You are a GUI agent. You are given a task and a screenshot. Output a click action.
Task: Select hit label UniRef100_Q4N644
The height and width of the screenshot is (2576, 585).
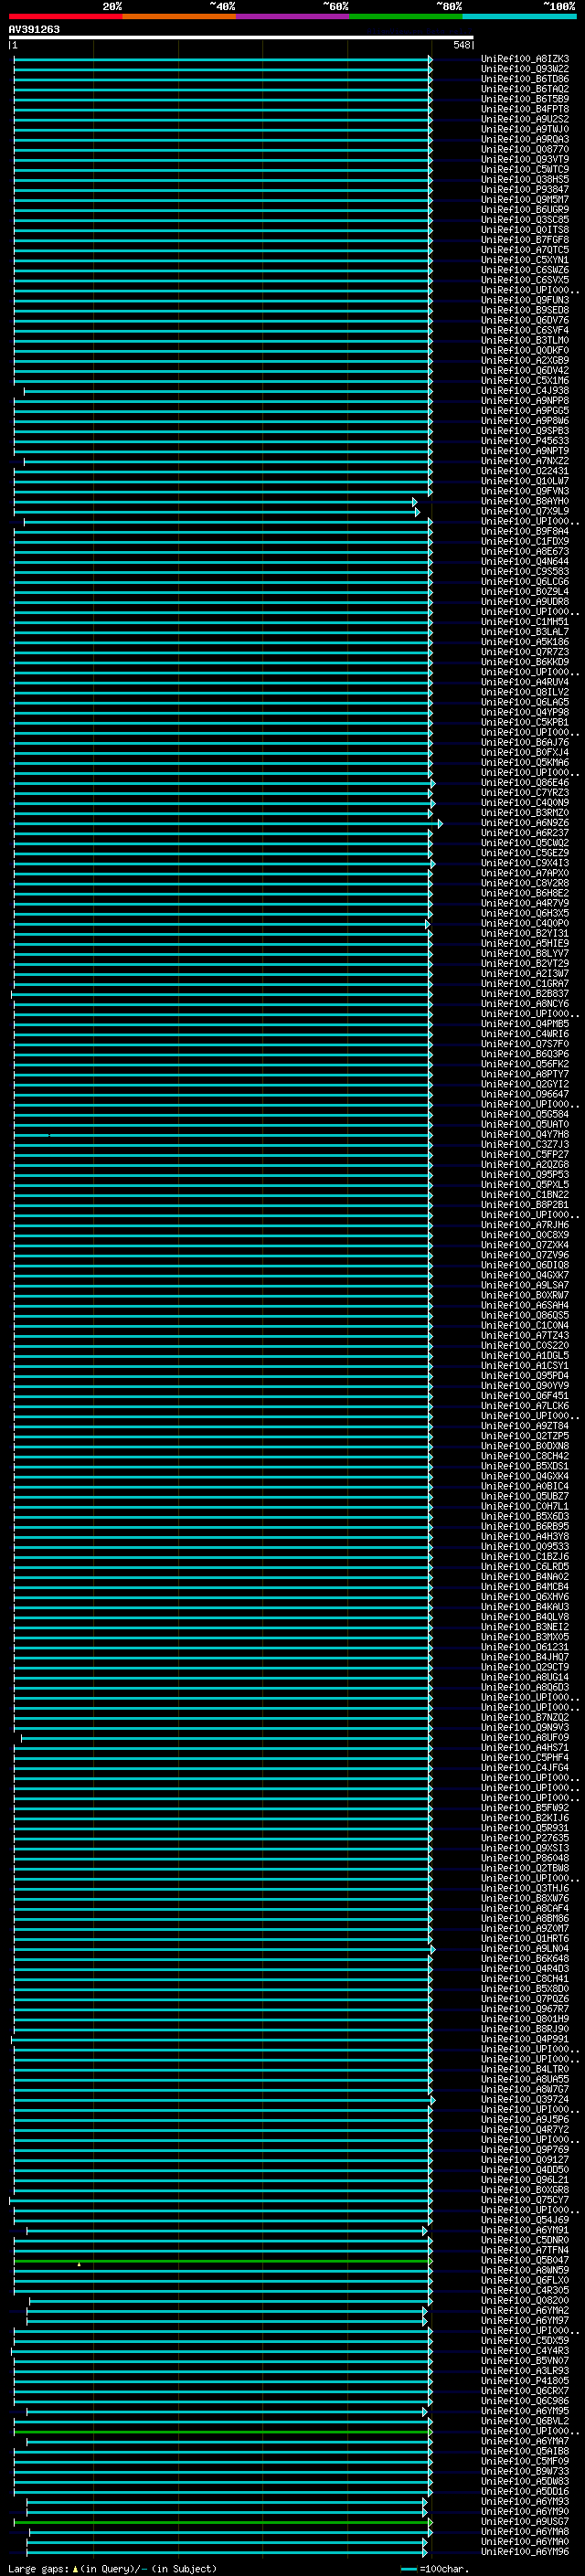(x=525, y=562)
